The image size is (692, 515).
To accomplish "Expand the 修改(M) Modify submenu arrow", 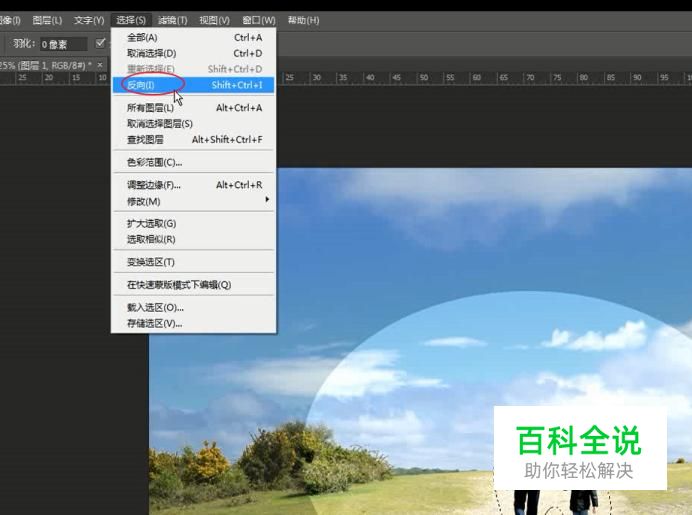I will (x=267, y=201).
